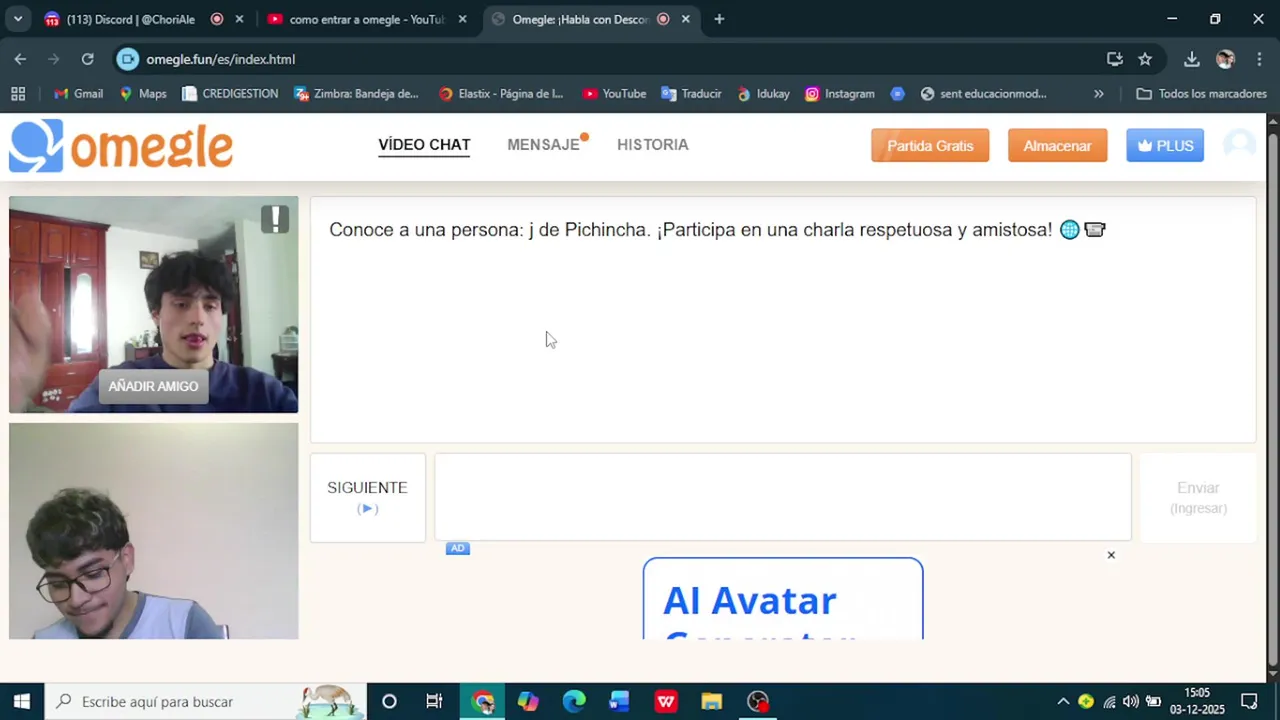Viewport: 1280px width, 720px height.
Task: Open Instagram bookmark
Action: pyautogui.click(x=840, y=94)
